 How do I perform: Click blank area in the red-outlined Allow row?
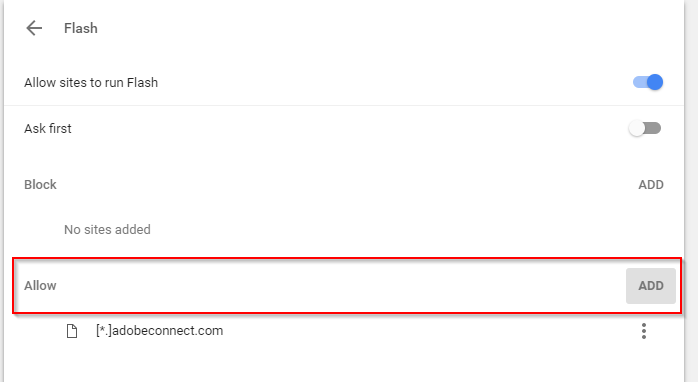tap(338, 286)
